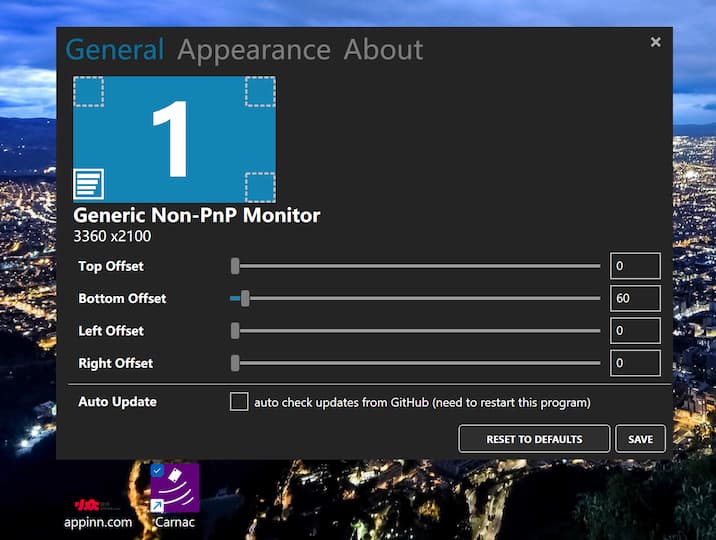Switch to the General tab
The image size is (716, 540).
(114, 50)
